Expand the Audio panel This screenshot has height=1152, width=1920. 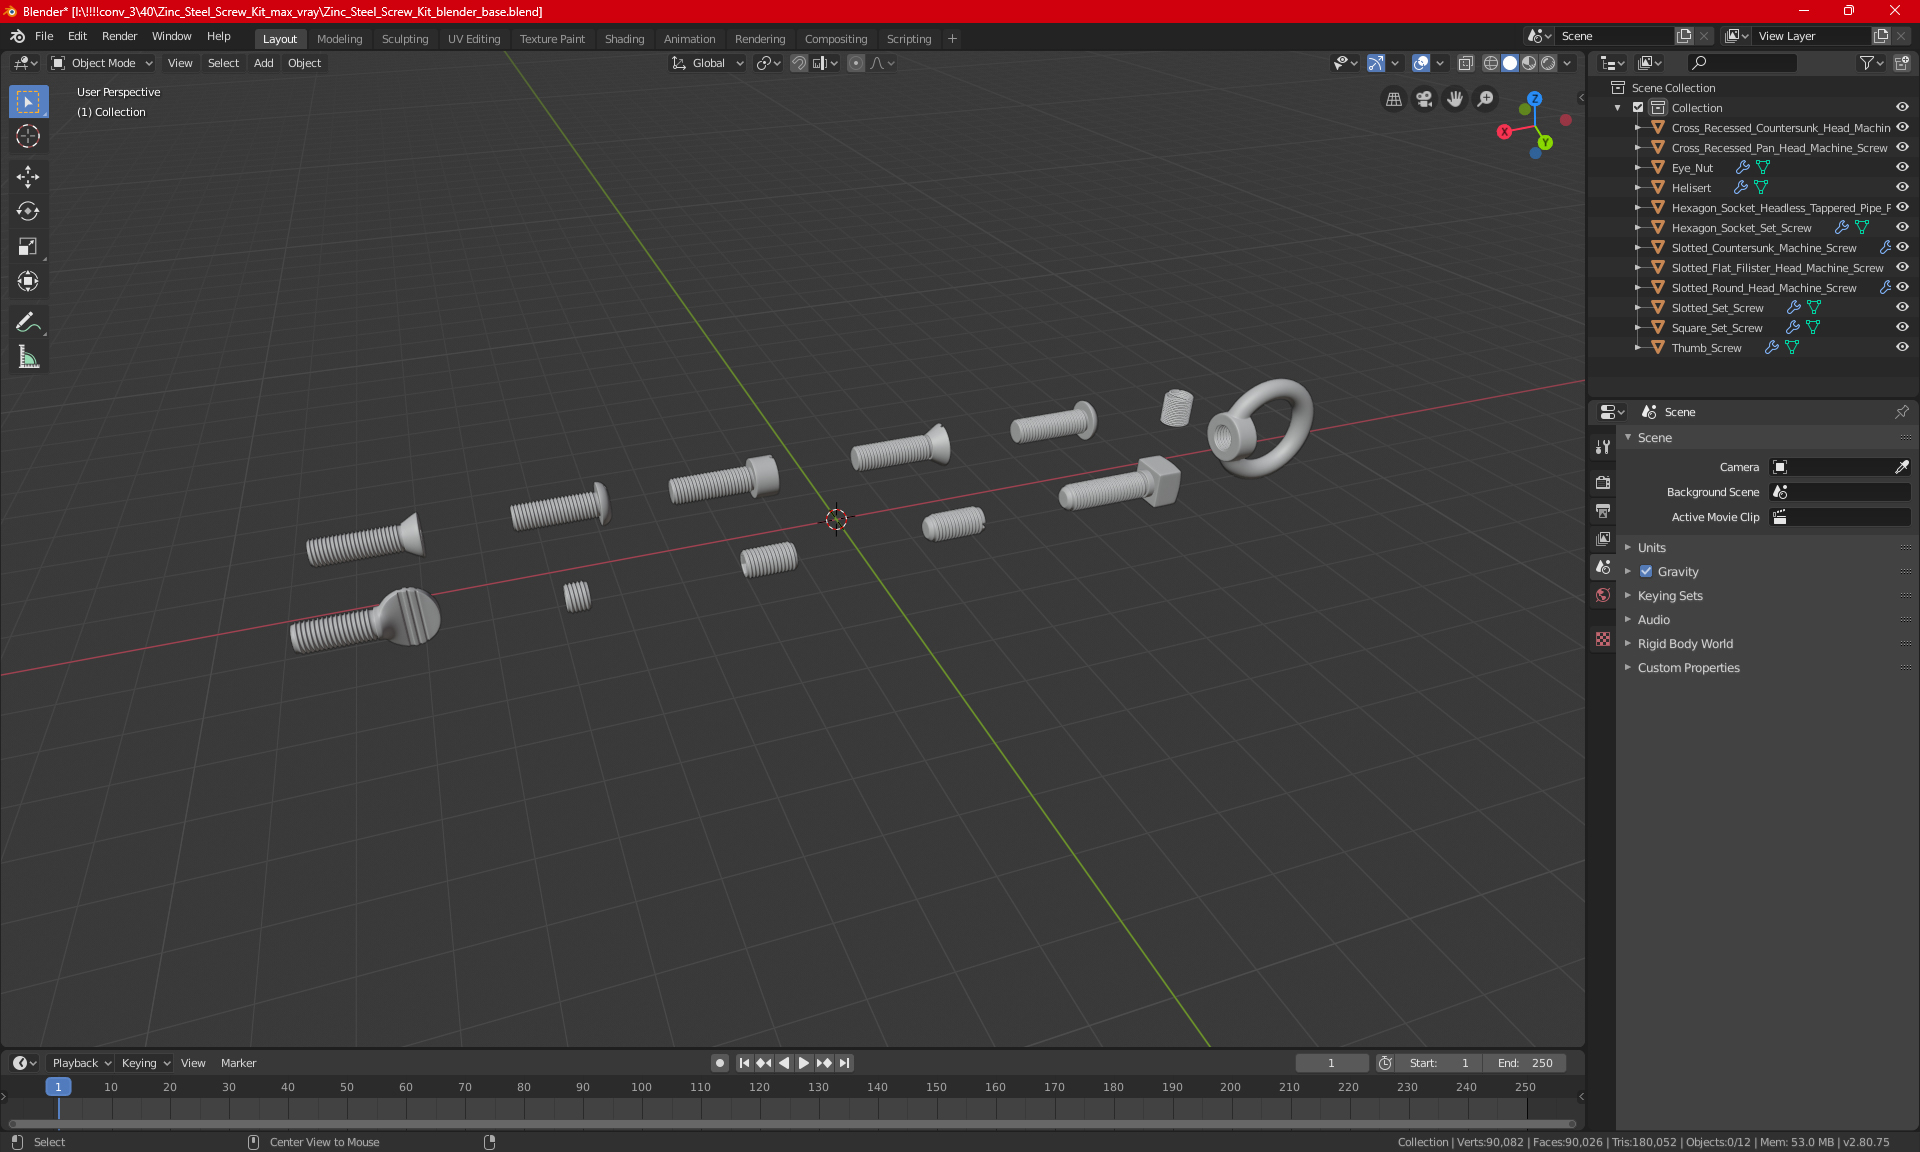[x=1653, y=619]
